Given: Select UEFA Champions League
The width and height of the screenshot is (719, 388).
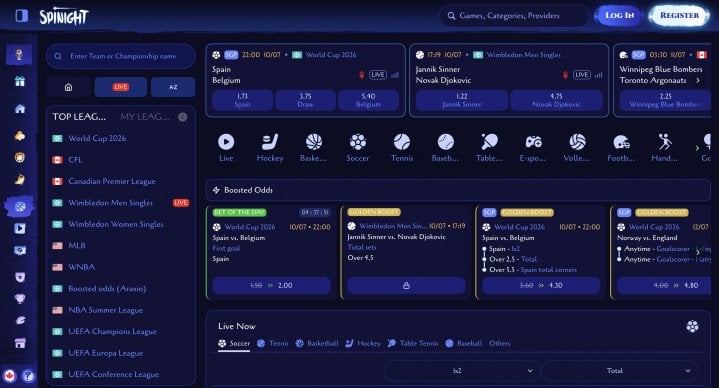Looking at the screenshot, I should point(121,331).
